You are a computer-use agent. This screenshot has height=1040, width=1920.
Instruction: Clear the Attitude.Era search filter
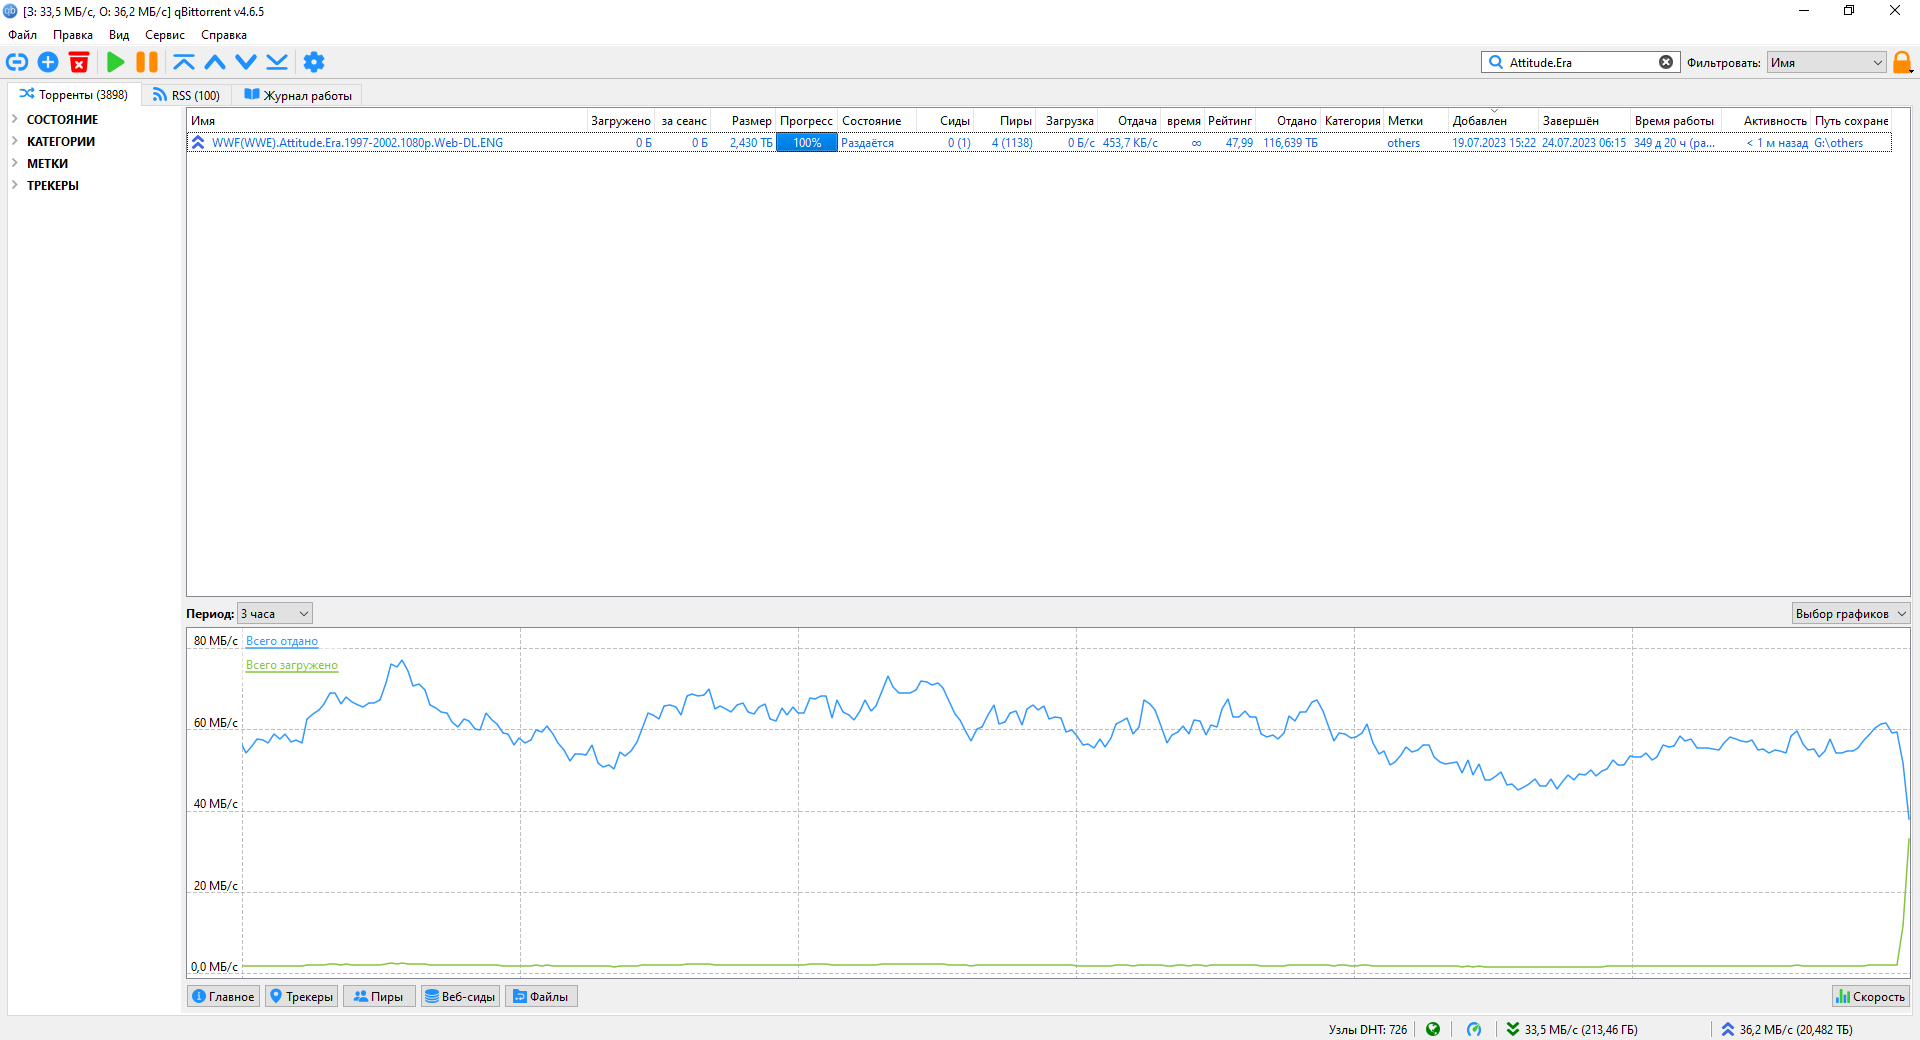point(1666,62)
